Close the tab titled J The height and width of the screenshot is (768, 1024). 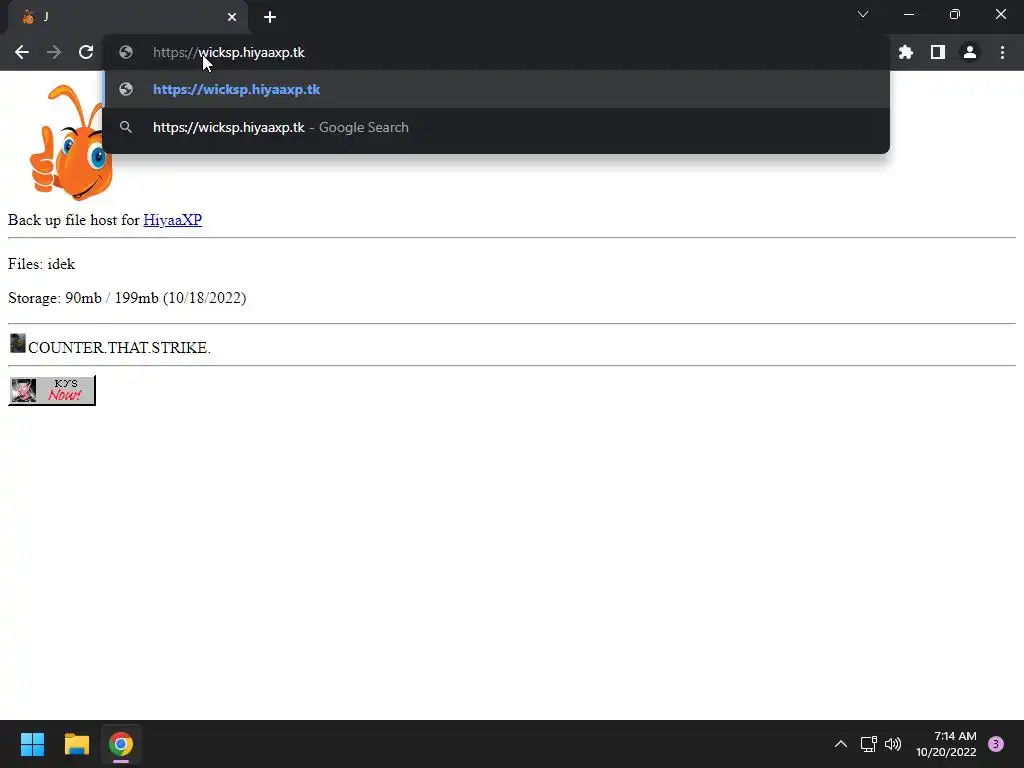pyautogui.click(x=232, y=17)
